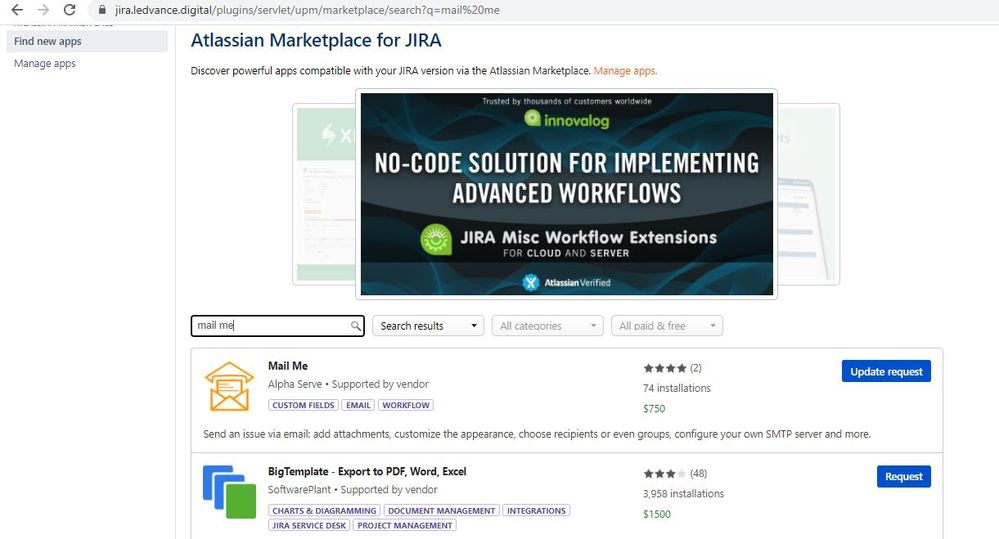Click the JIRA SERVICE DESK tag
This screenshot has height=539, width=999.
click(309, 526)
